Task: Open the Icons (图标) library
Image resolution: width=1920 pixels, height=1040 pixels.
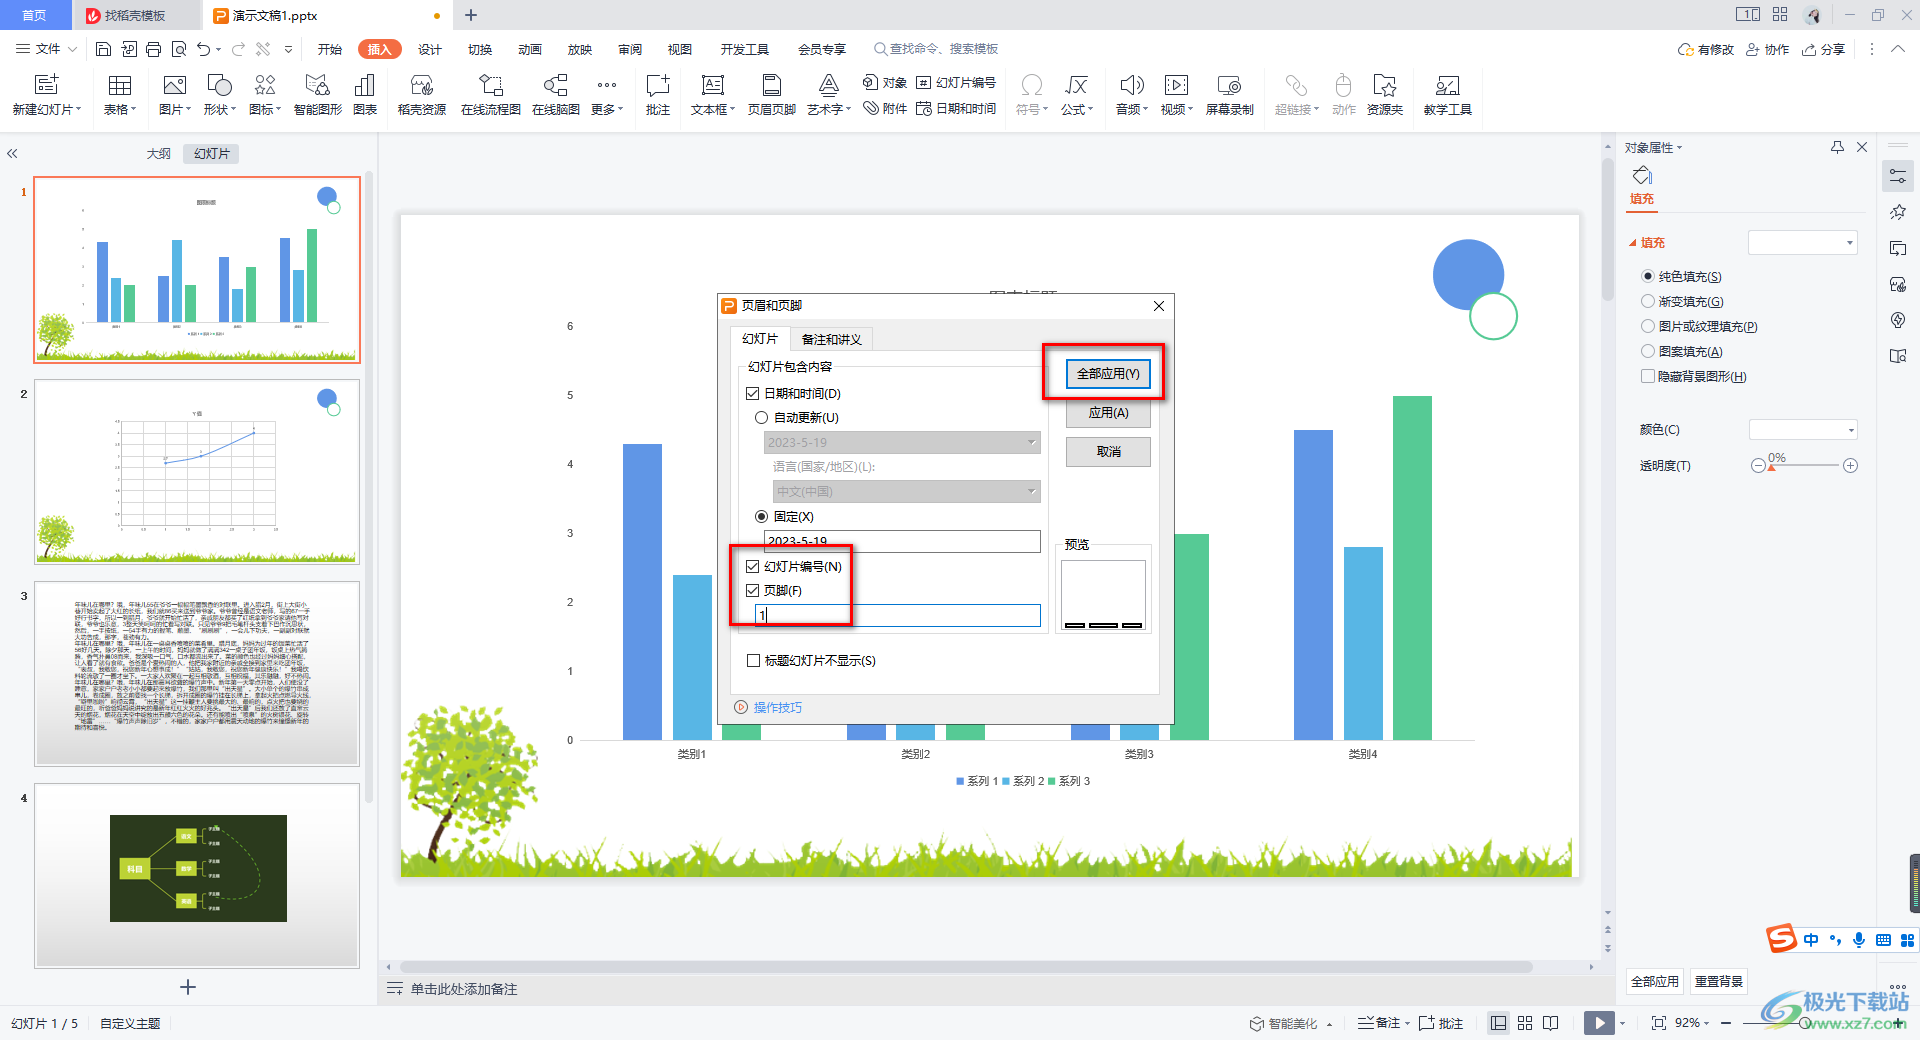Action: (265, 95)
